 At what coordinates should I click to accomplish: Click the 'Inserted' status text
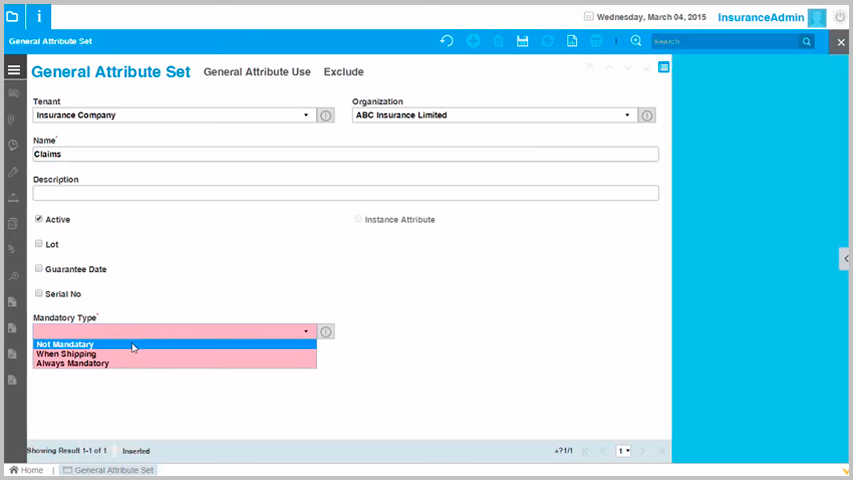[x=136, y=451]
